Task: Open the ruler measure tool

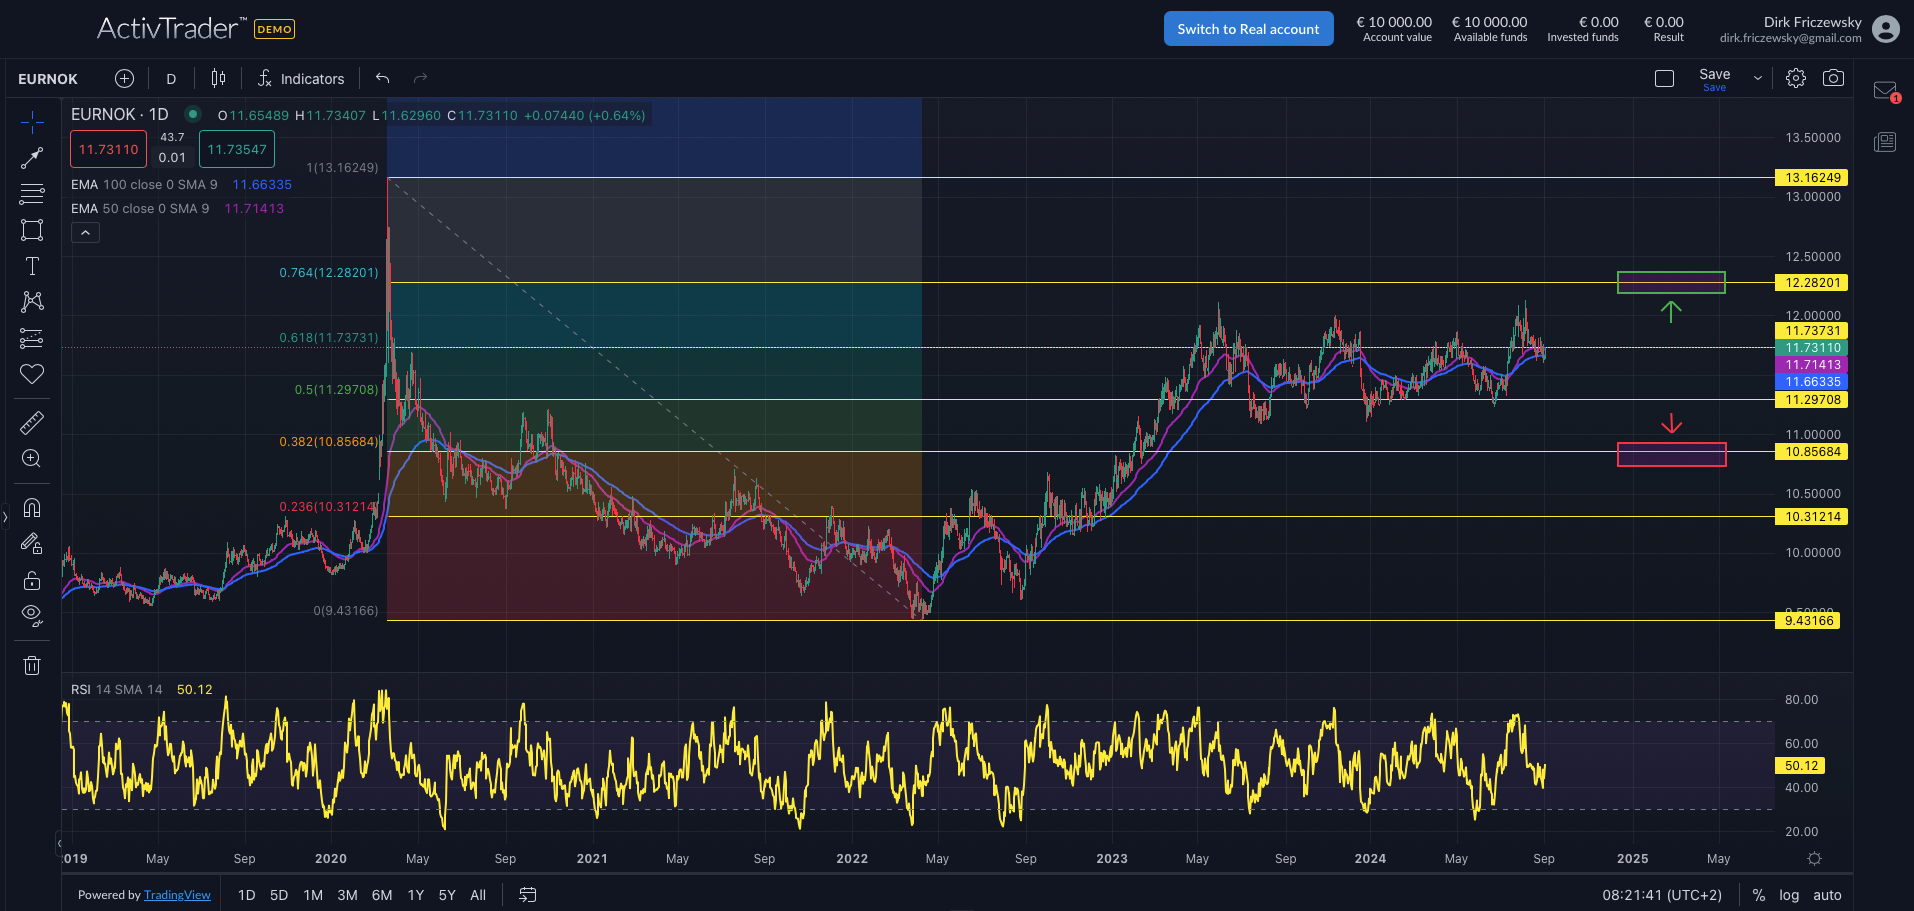Action: [32, 423]
